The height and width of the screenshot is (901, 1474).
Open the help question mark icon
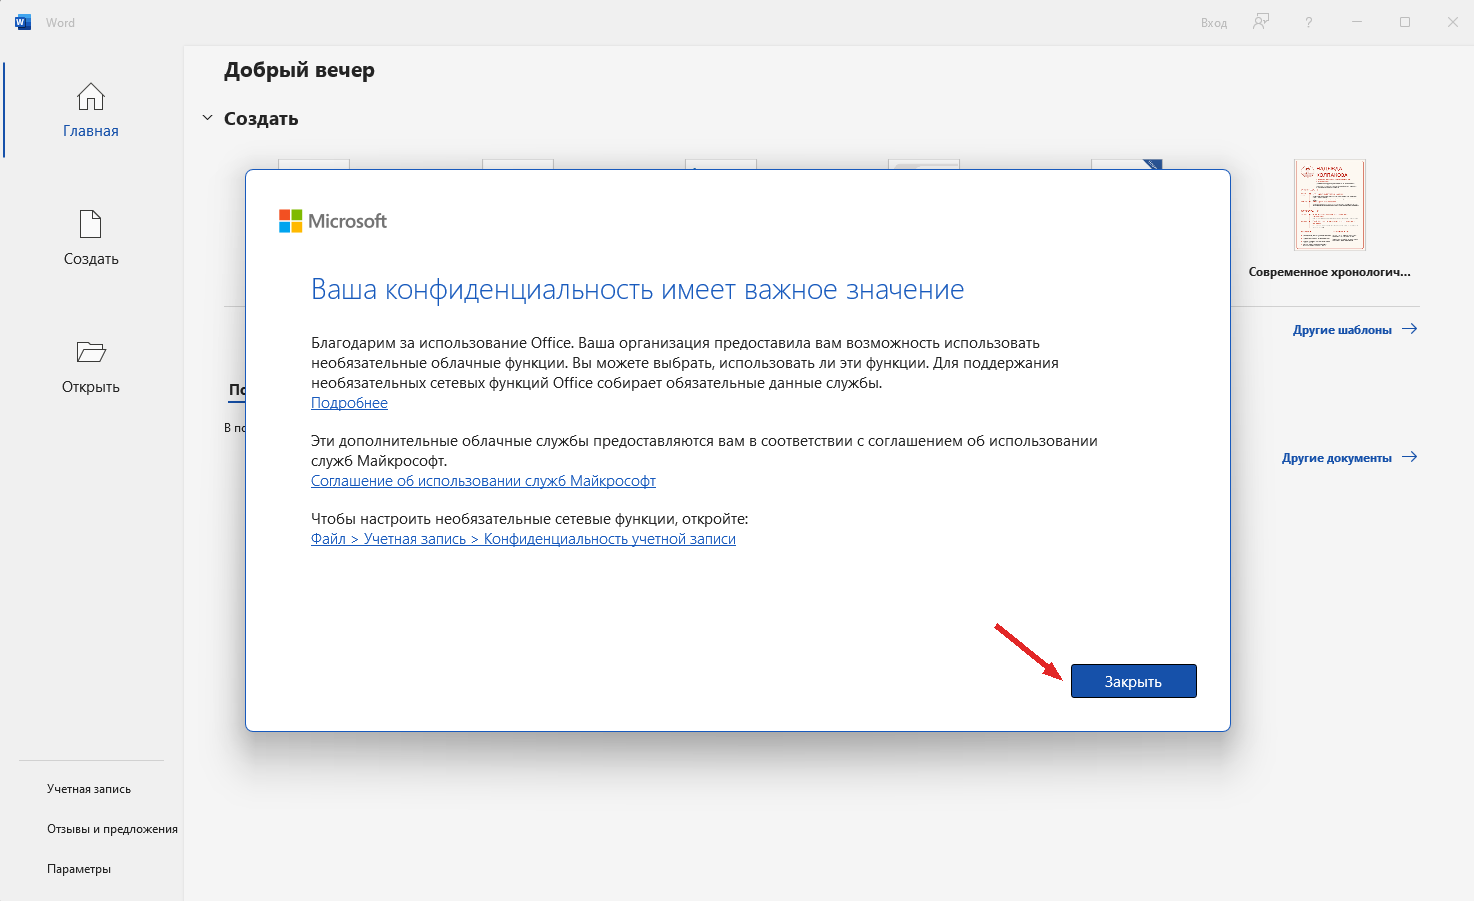(x=1308, y=22)
